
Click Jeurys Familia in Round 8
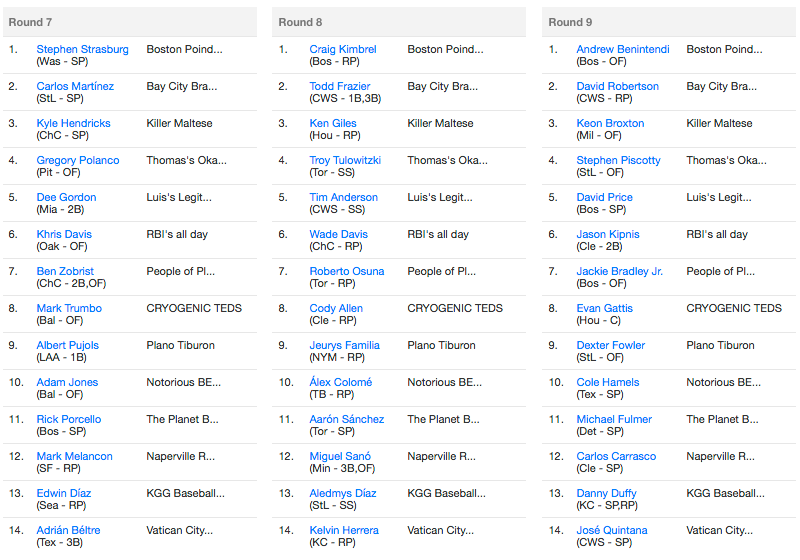tap(344, 345)
